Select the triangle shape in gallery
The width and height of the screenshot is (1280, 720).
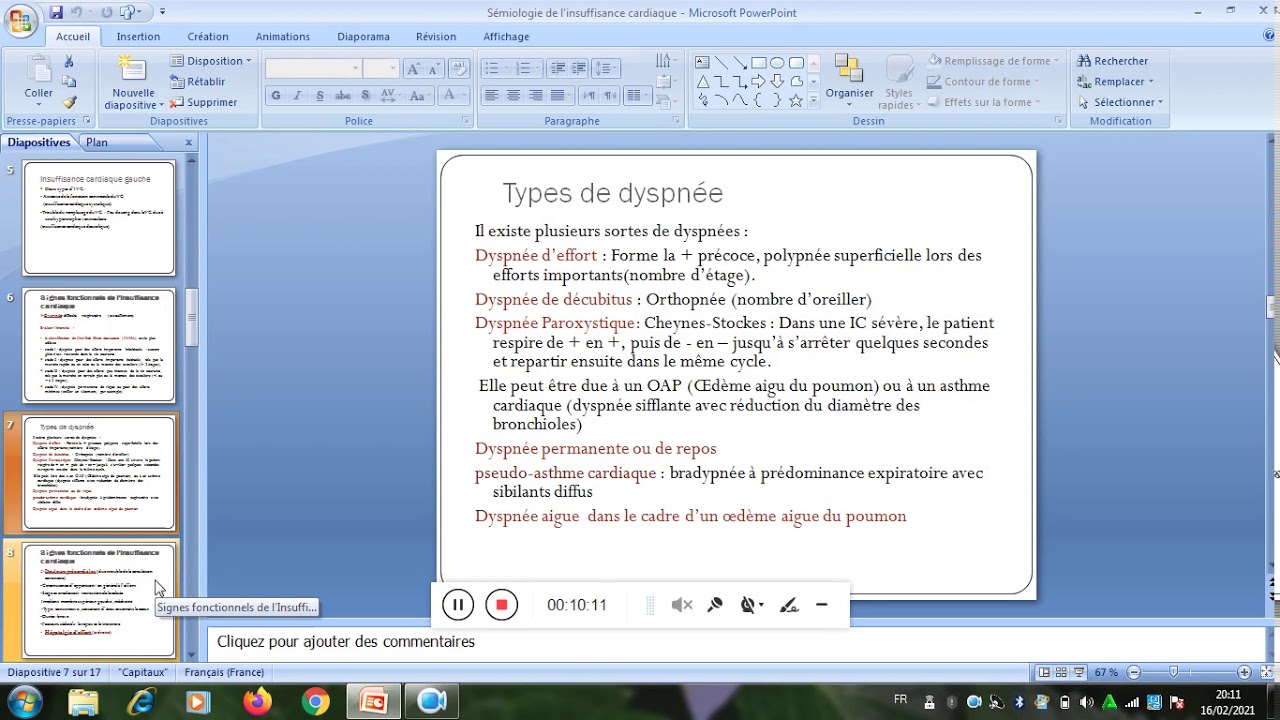(702, 81)
